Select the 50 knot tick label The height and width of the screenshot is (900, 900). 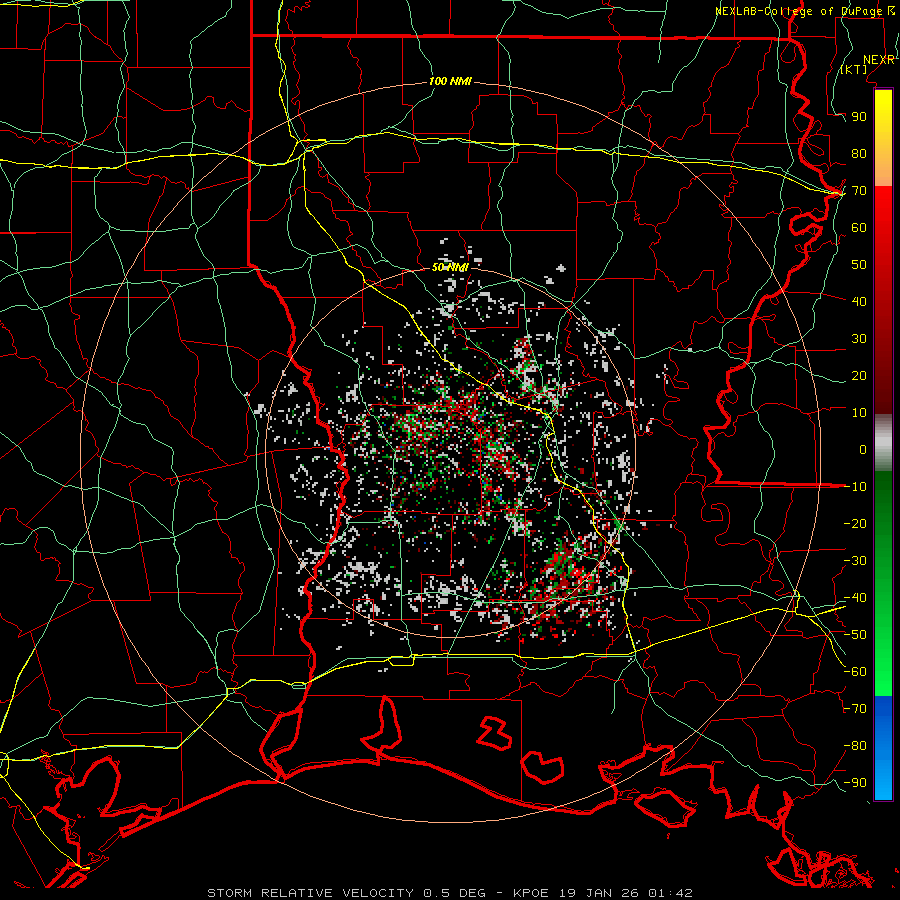(859, 265)
